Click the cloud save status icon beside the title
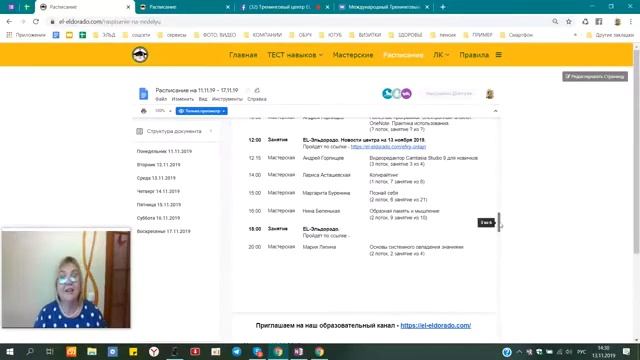 tap(257, 90)
